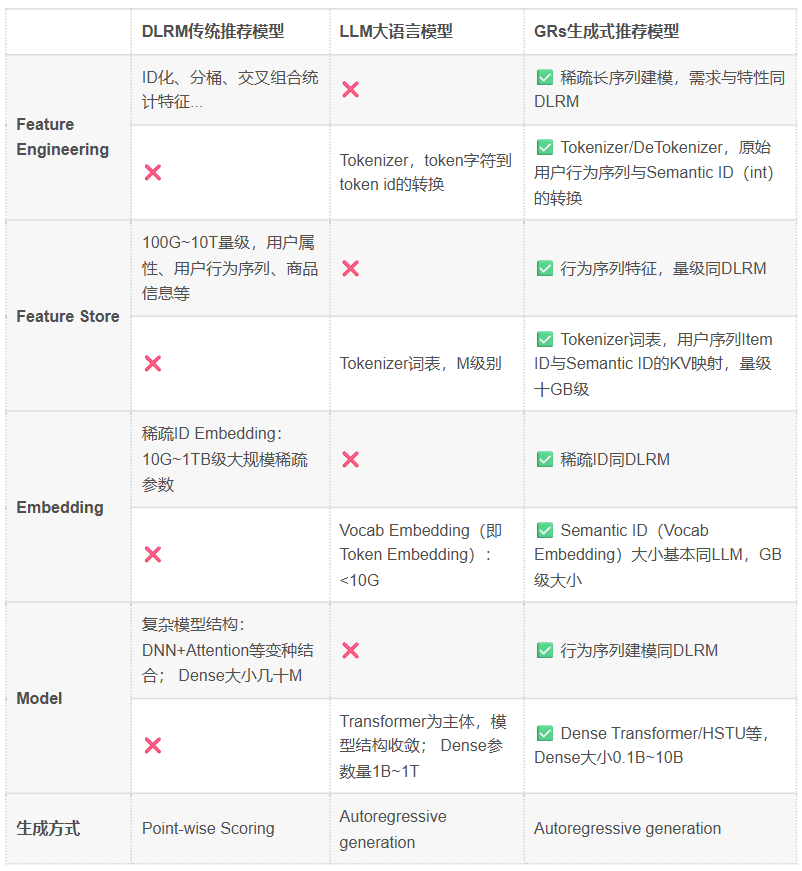Image resolution: width=802 pixels, height=871 pixels.
Task: Select the 'LLM大语言模型' column header
Action: click(x=396, y=32)
